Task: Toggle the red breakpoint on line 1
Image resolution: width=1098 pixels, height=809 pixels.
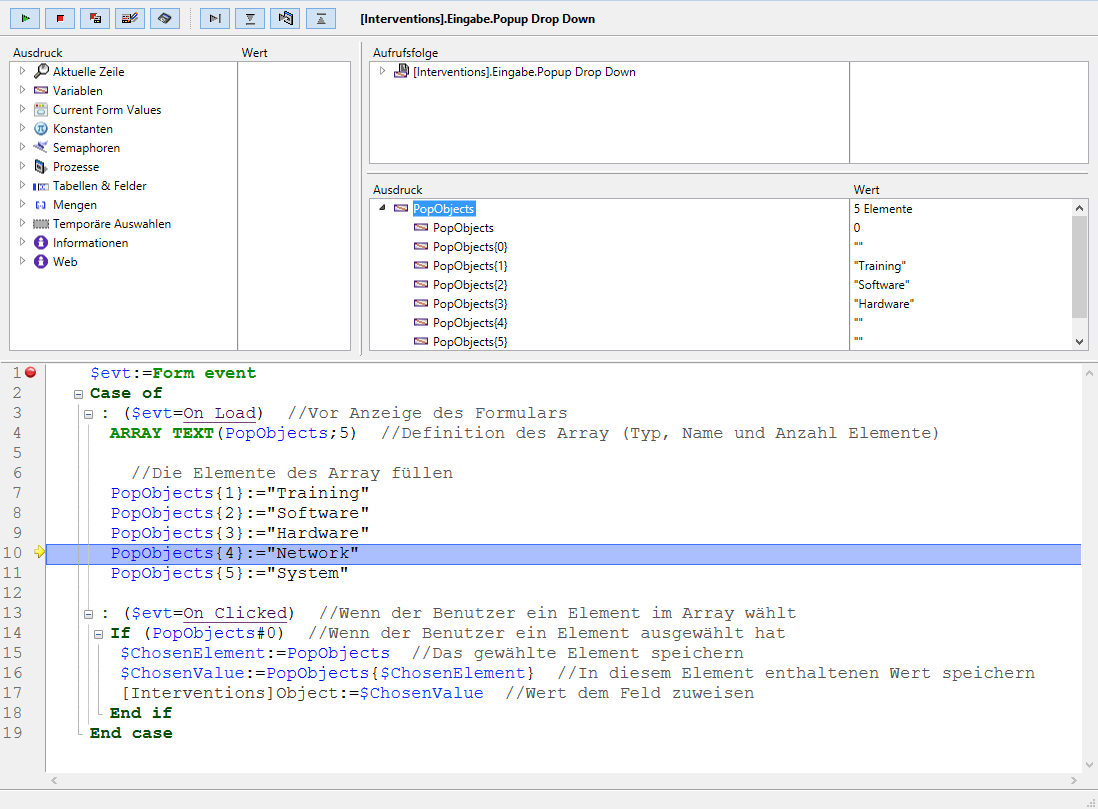Action: click(30, 373)
